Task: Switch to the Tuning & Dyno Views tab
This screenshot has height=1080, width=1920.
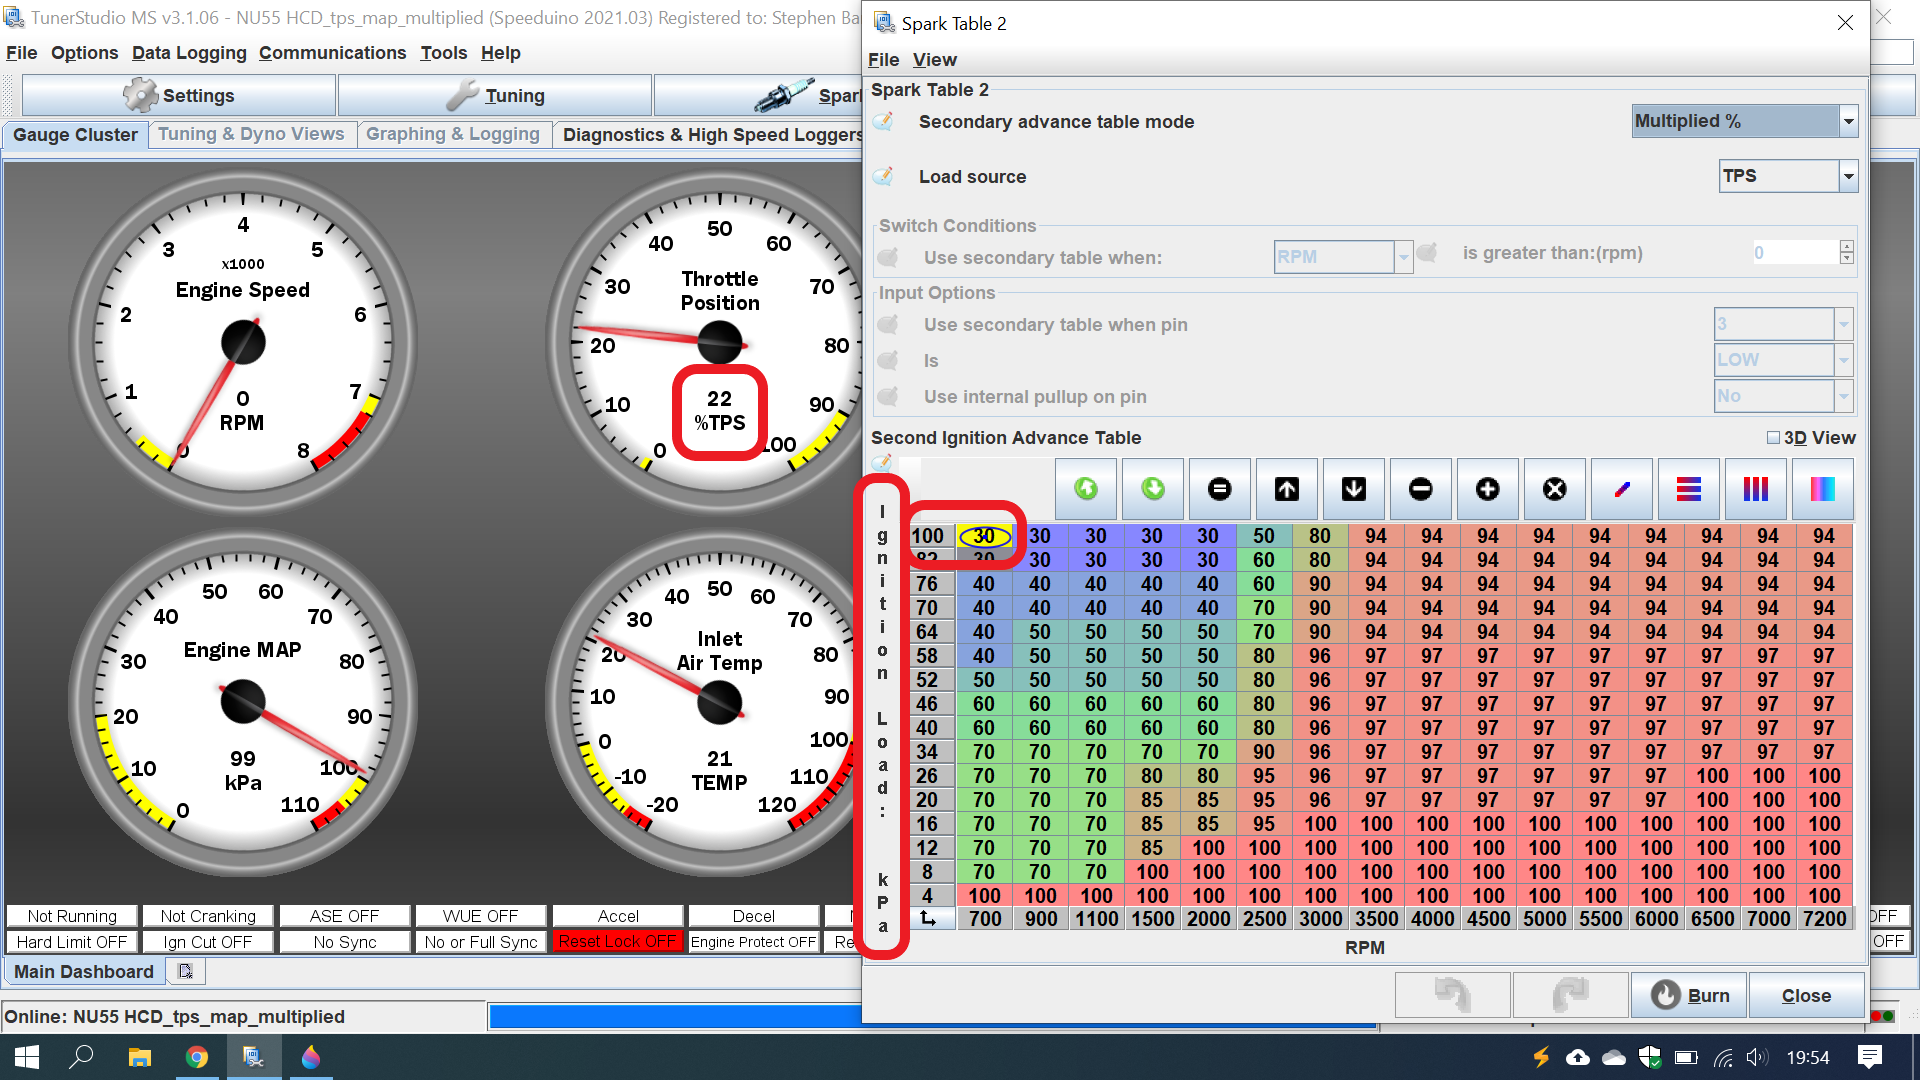Action: coord(252,134)
